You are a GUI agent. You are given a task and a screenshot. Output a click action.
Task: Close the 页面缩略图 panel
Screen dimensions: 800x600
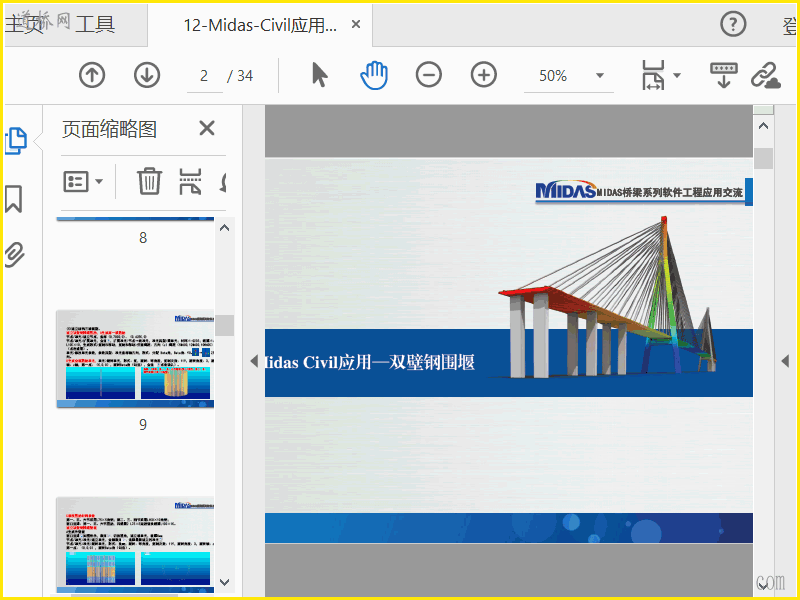pyautogui.click(x=207, y=128)
